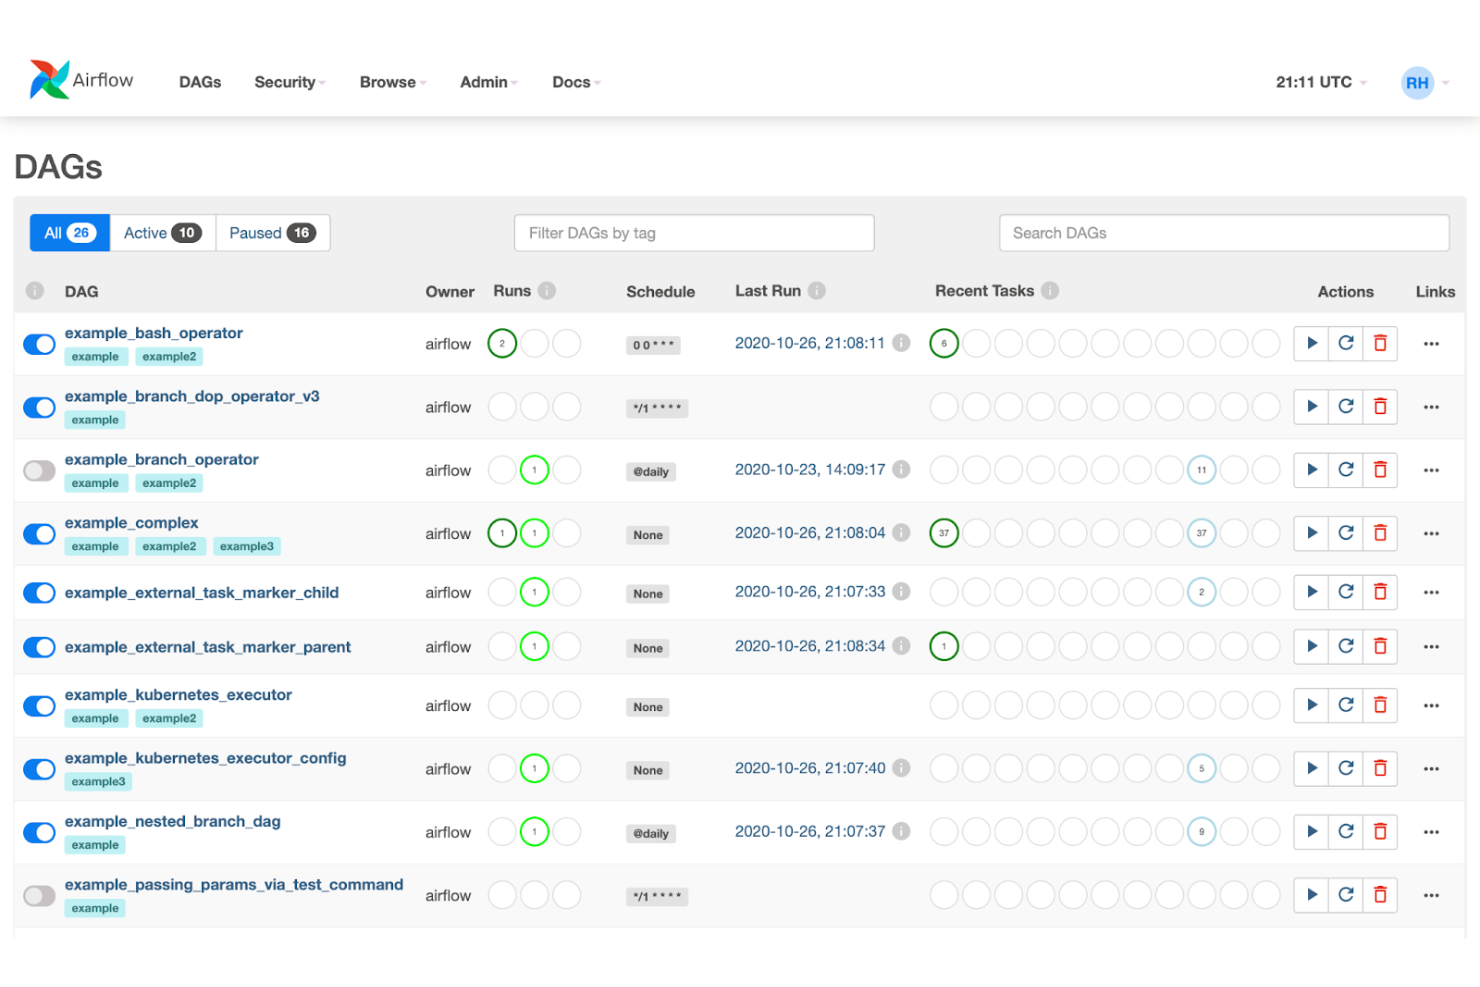
Task: Focus the Filter DAGs by tag field
Action: (694, 233)
